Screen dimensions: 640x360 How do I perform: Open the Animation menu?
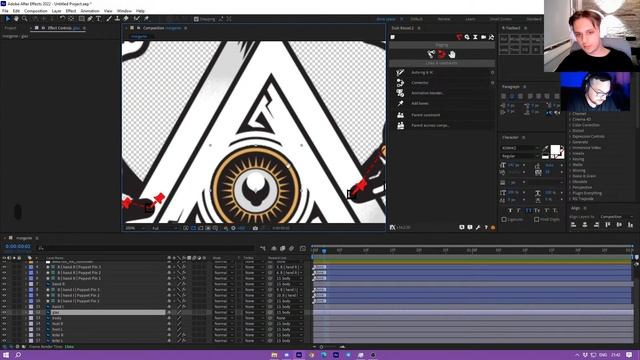[x=90, y=11]
